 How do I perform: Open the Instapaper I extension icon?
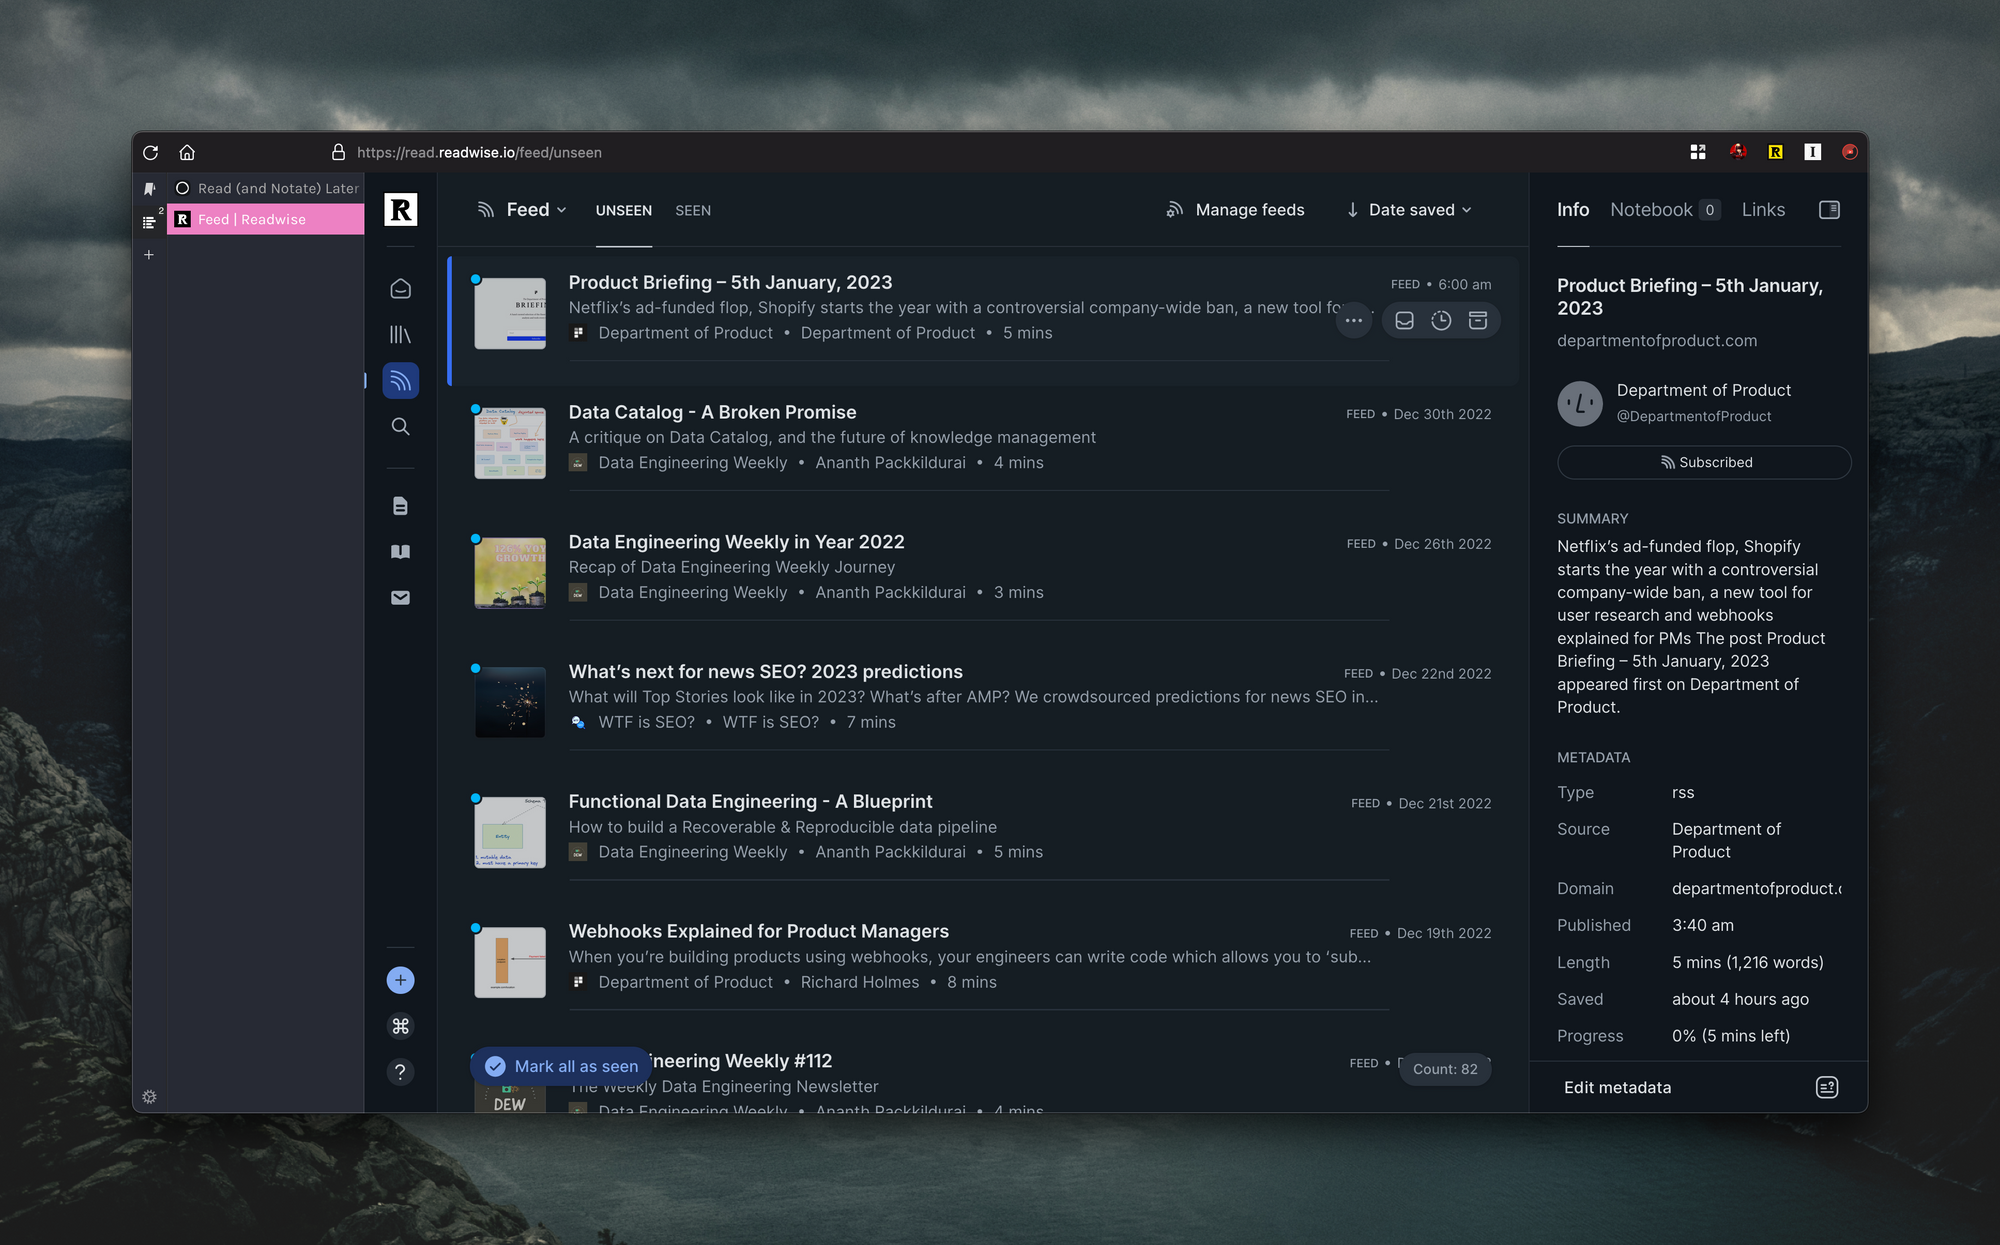coord(1812,152)
